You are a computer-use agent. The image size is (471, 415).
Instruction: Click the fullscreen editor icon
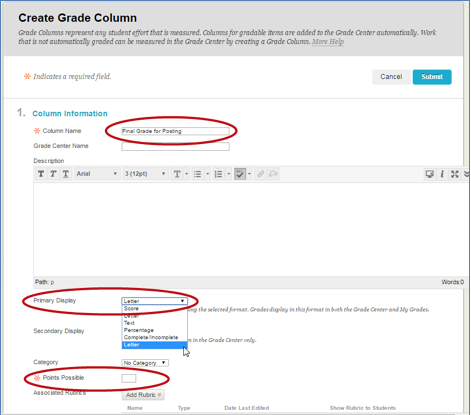click(x=455, y=174)
